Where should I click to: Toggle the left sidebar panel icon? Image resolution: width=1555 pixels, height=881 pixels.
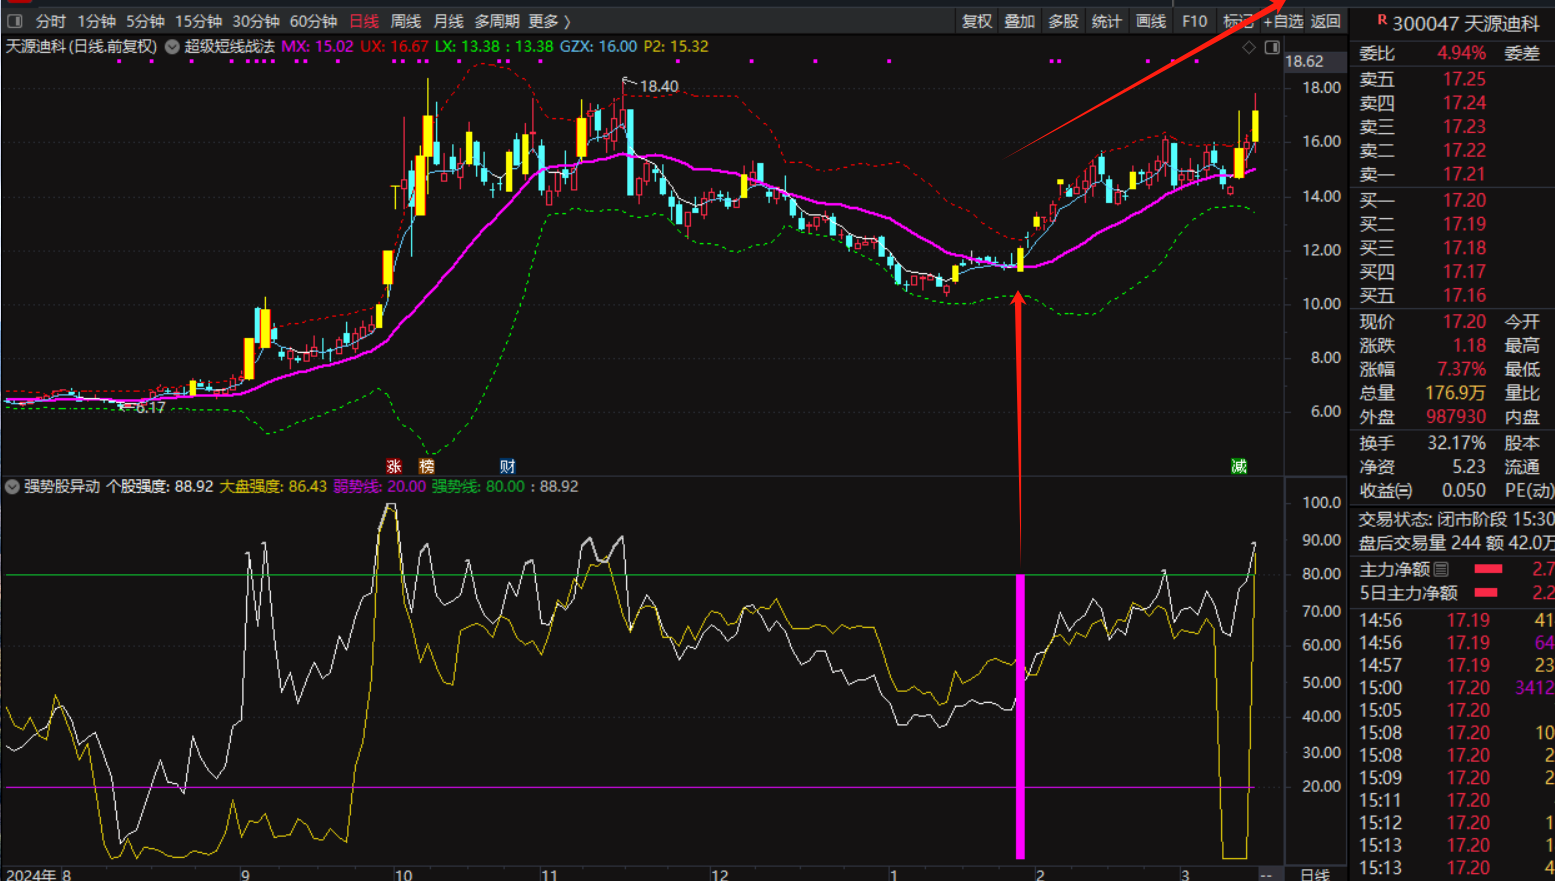[15, 21]
